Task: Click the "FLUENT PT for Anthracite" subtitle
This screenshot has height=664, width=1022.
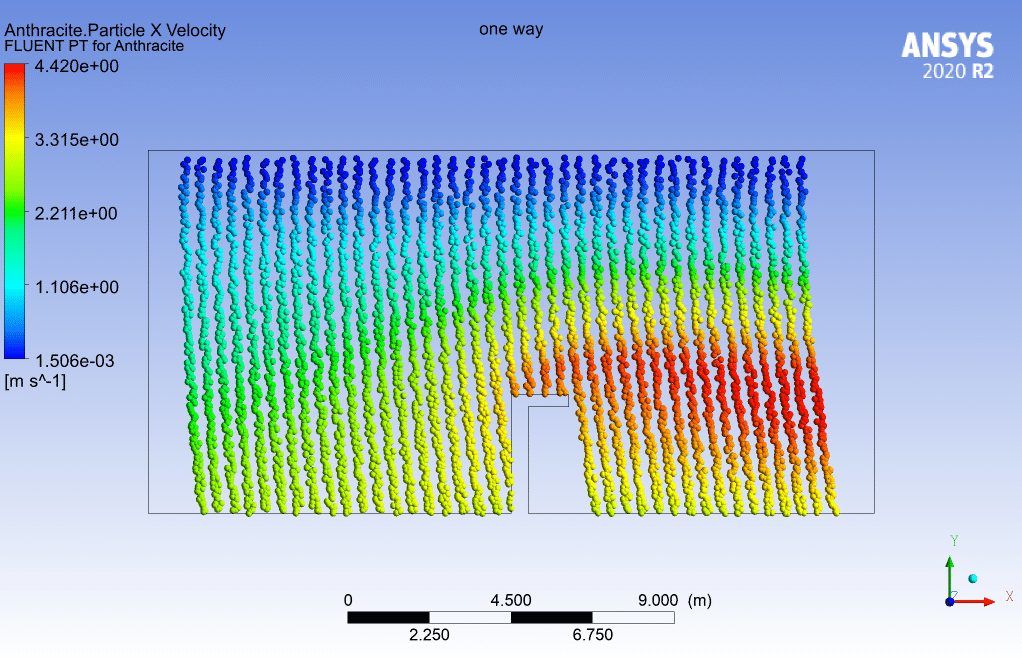Action: pyautogui.click(x=94, y=46)
